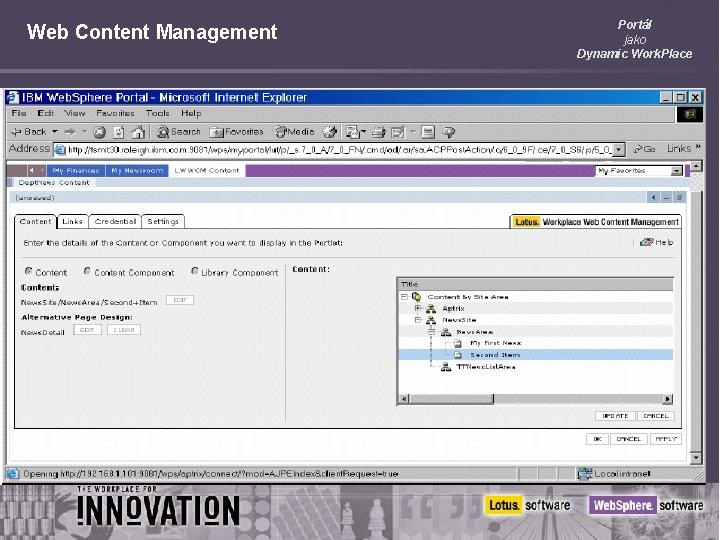Open the Help menu

(191, 113)
